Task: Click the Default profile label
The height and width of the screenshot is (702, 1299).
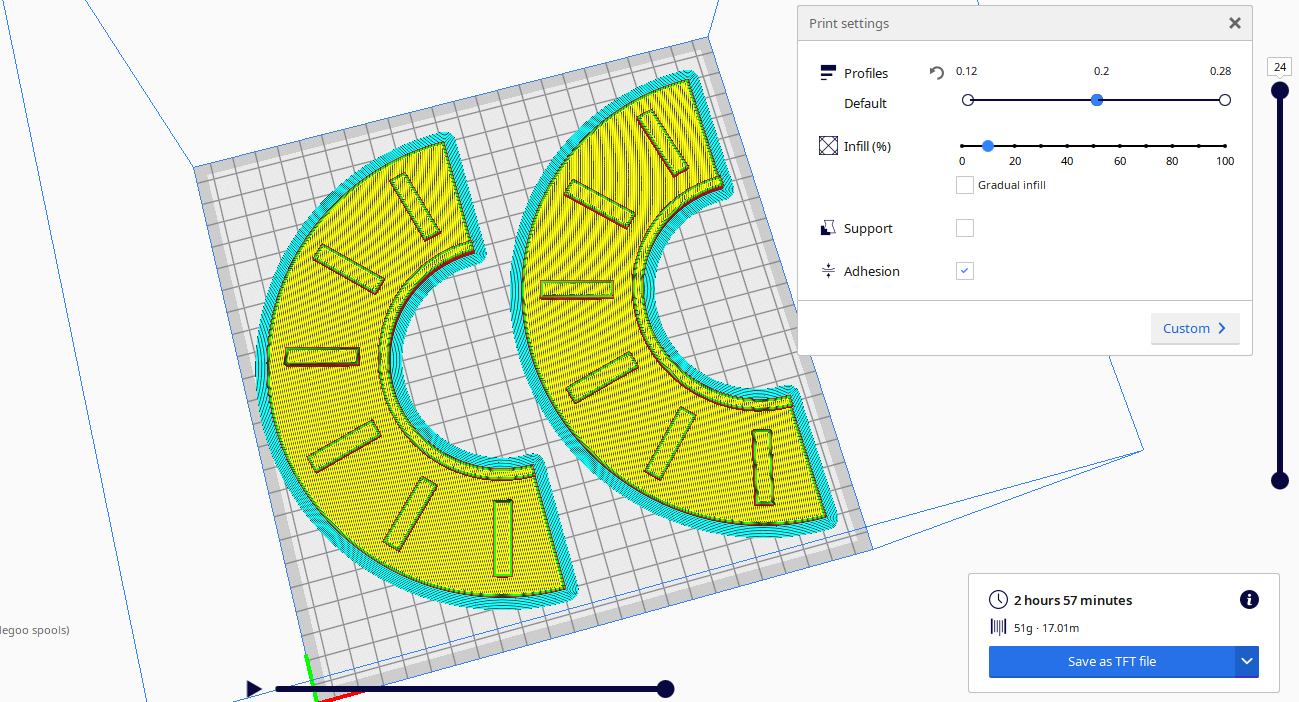Action: coord(865,103)
